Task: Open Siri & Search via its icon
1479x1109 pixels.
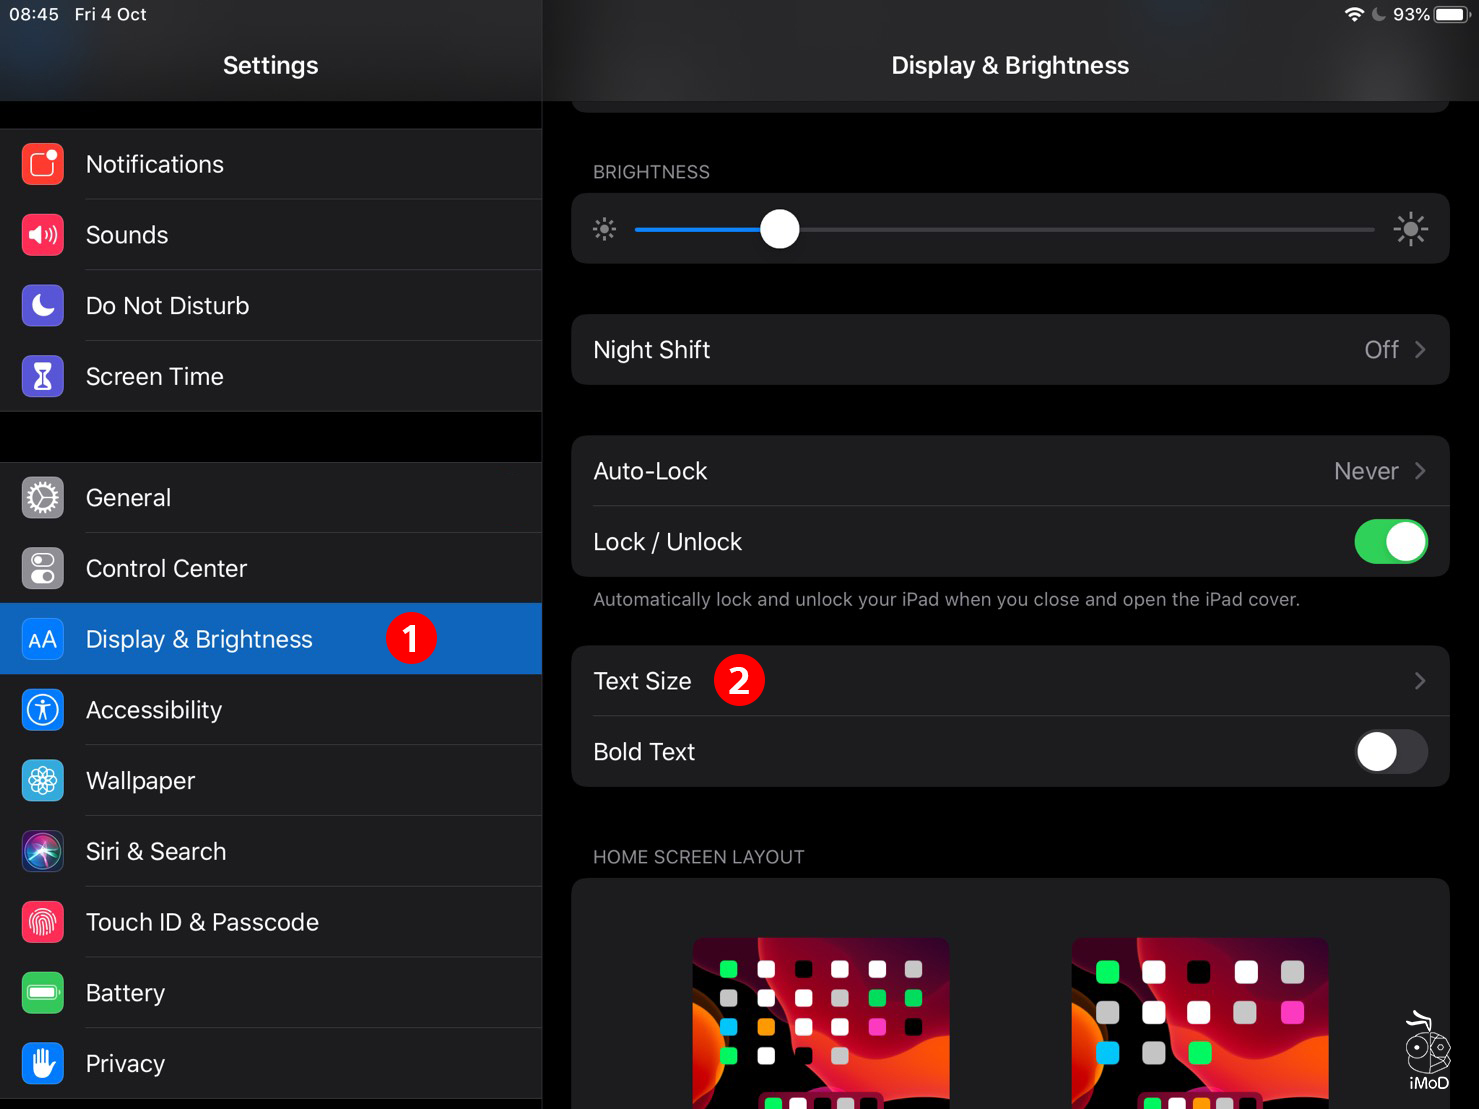Action: (x=42, y=851)
